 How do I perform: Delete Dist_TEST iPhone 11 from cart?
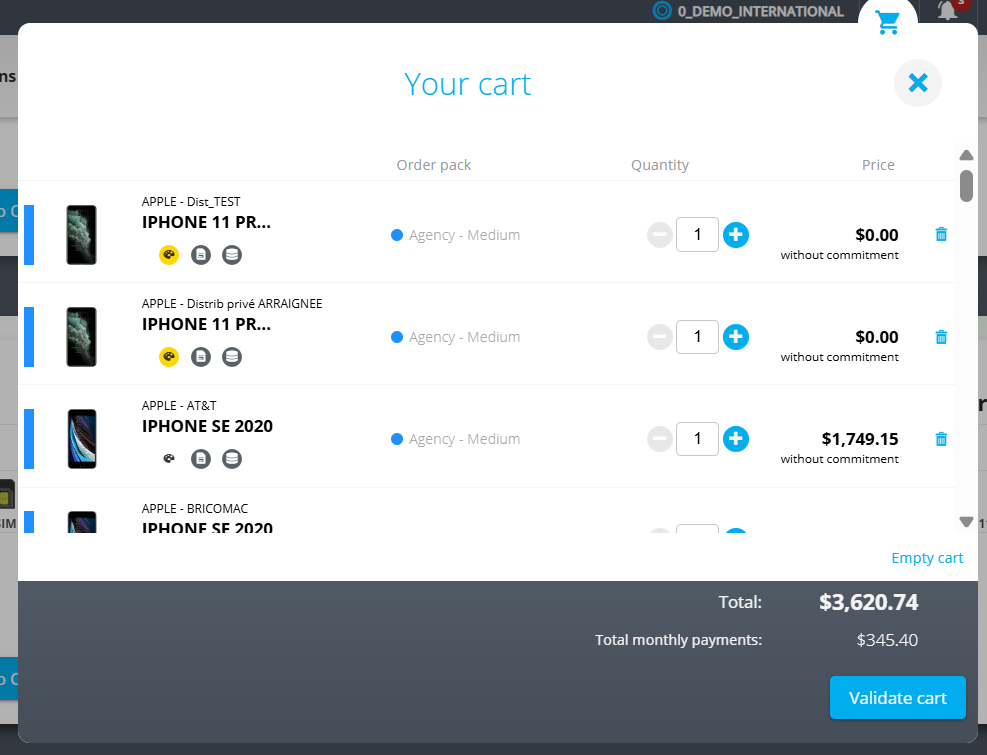pos(941,234)
